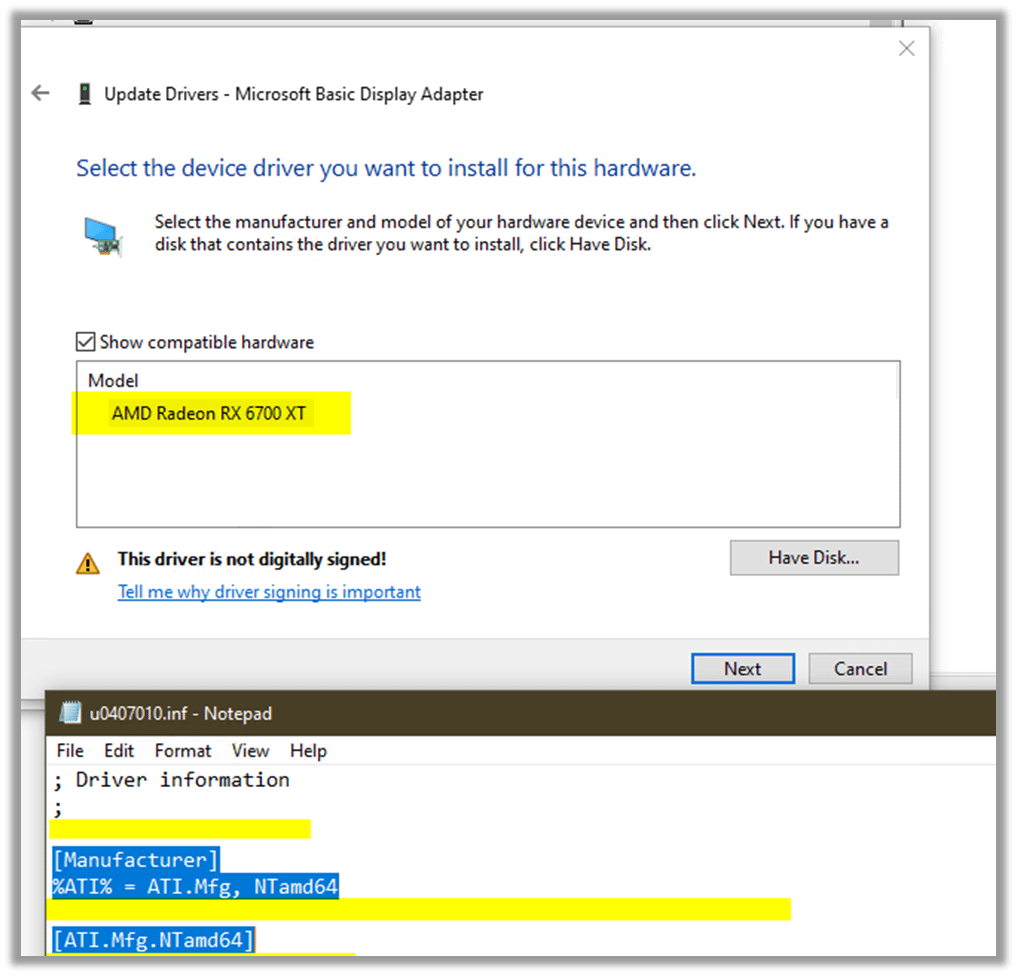Uncheck Show compatible hardware checkbox
Viewport: 1017px width, 976px height.
pyautogui.click(x=86, y=342)
